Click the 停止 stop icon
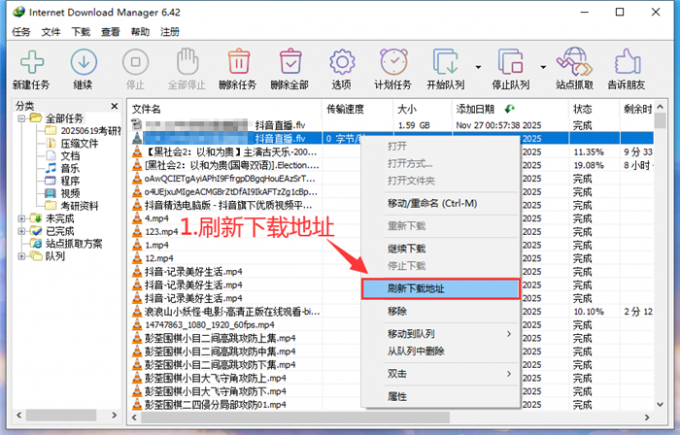The height and width of the screenshot is (435, 680). (135, 62)
